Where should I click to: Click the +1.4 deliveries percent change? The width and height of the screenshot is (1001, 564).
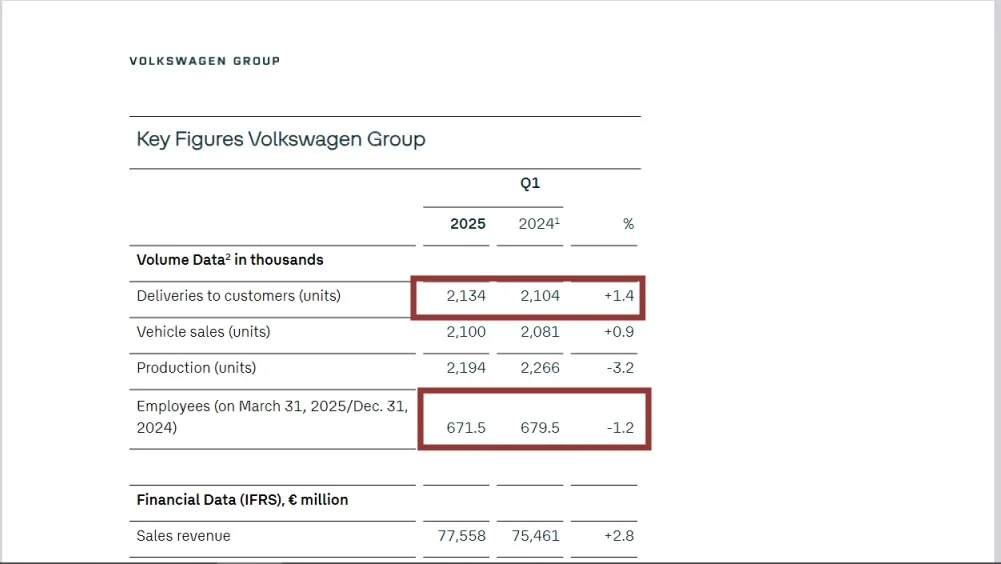point(618,296)
